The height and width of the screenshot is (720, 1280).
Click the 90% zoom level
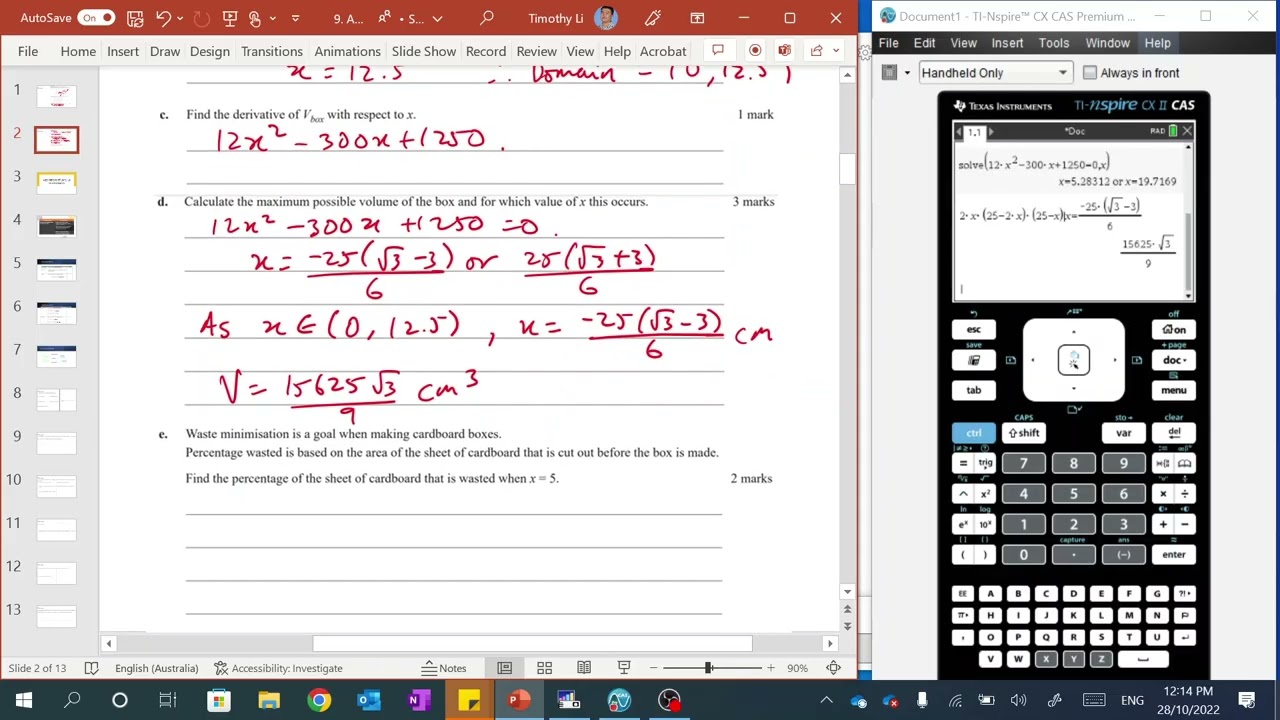797,668
